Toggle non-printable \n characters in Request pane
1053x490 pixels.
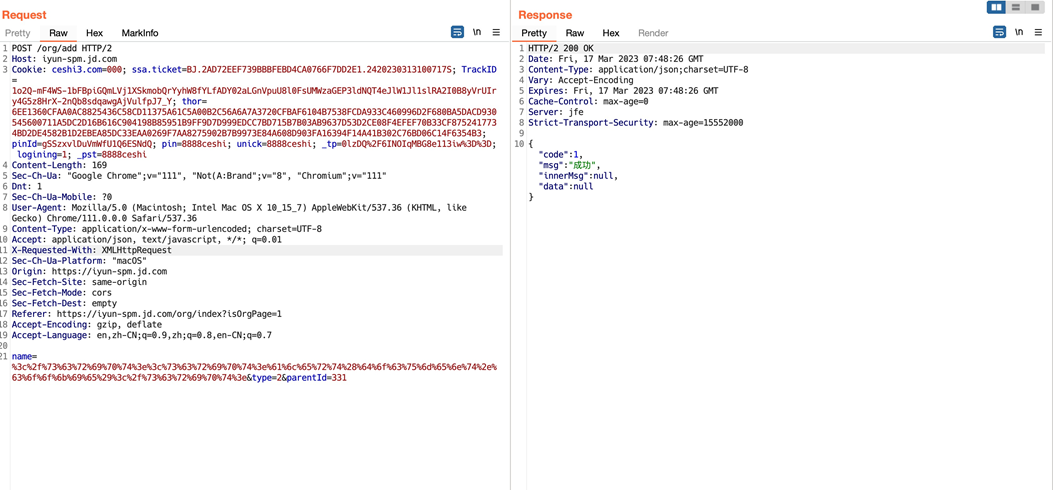[x=477, y=32]
